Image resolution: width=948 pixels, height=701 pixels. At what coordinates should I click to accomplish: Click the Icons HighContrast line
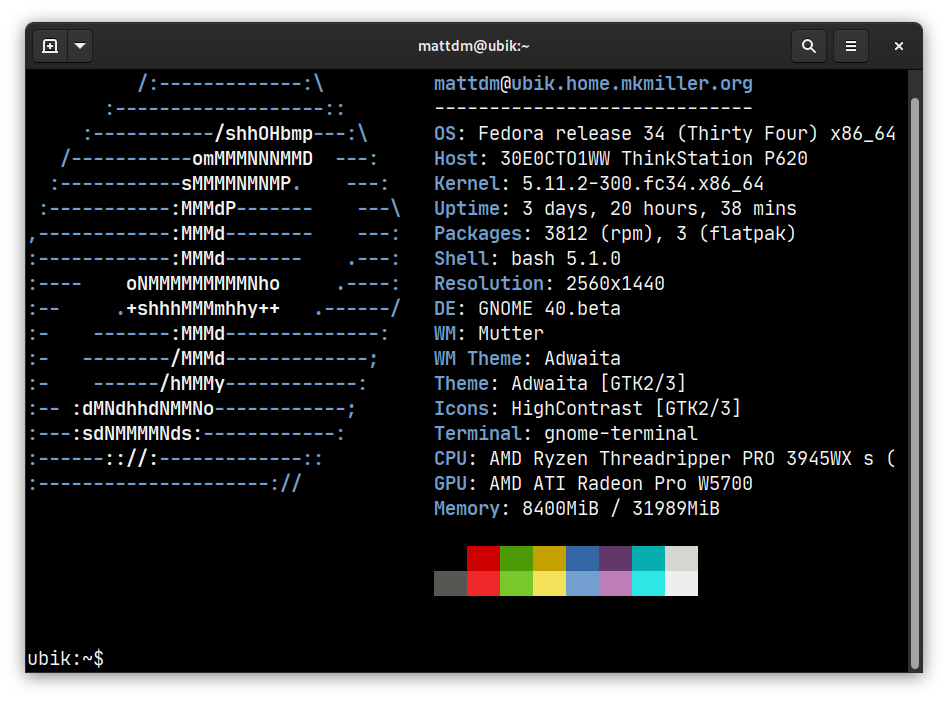coord(587,409)
